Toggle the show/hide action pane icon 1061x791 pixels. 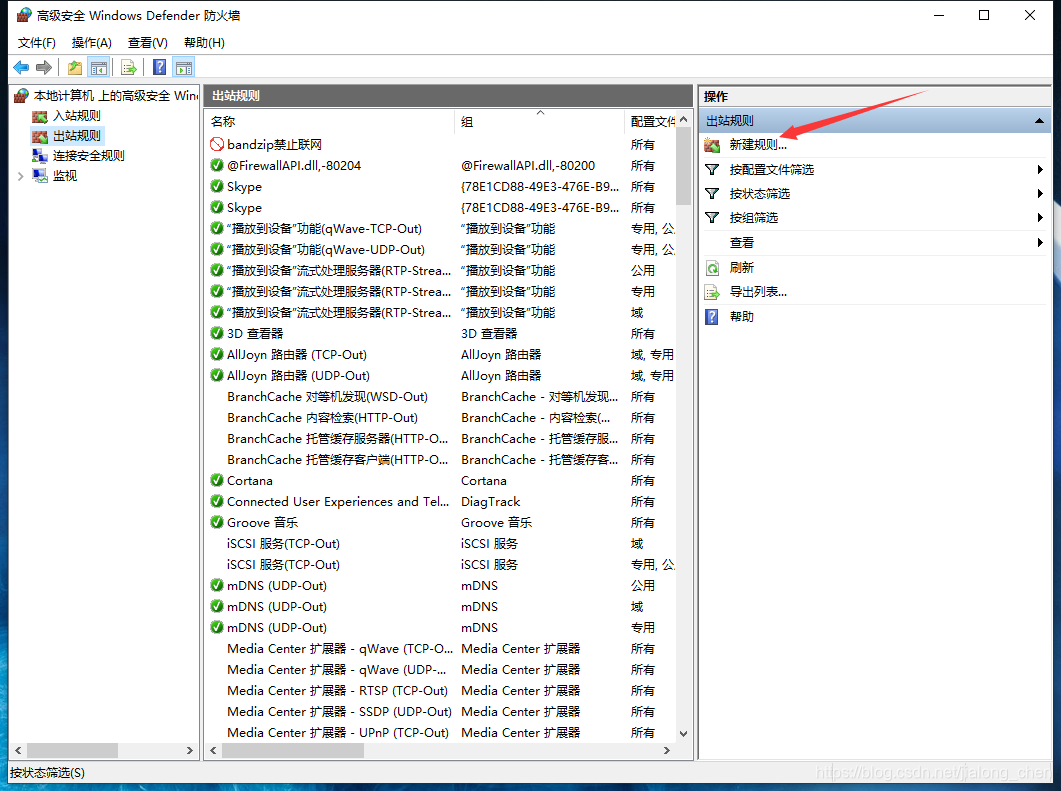point(184,68)
